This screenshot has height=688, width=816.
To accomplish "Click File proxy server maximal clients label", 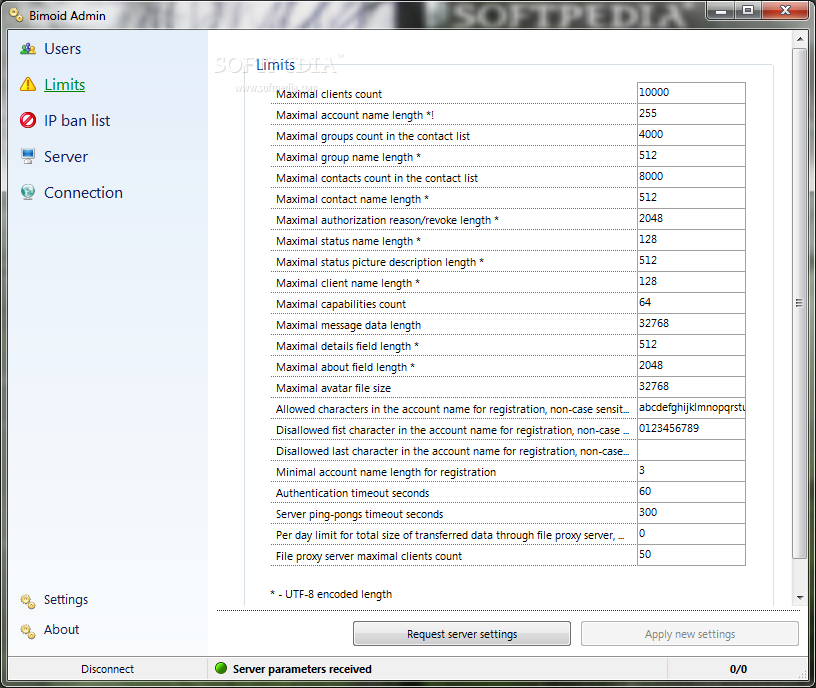I will point(368,556).
